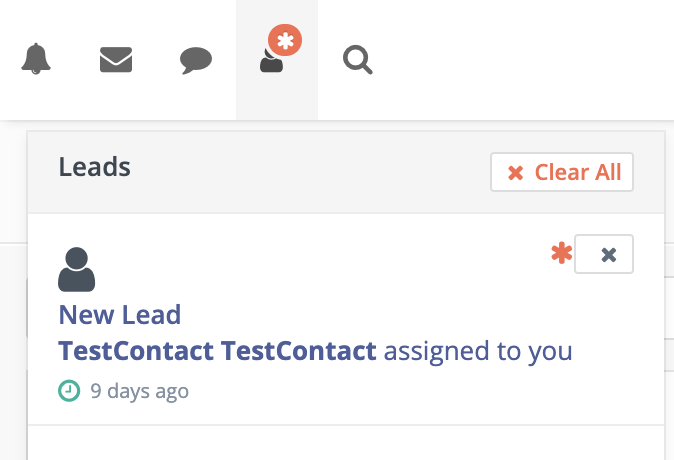
Task: Click the "assigned to you" text
Action: pos(478,352)
